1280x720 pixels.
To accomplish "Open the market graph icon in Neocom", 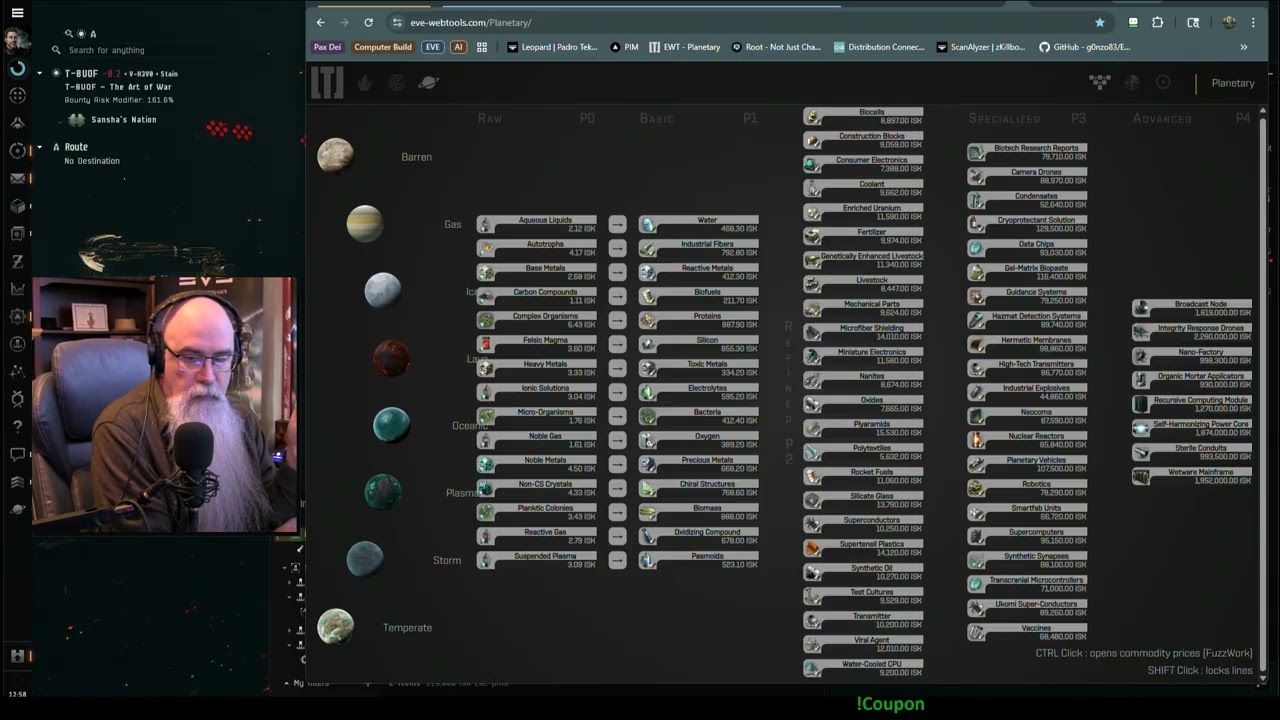I will pyautogui.click(x=17, y=289).
